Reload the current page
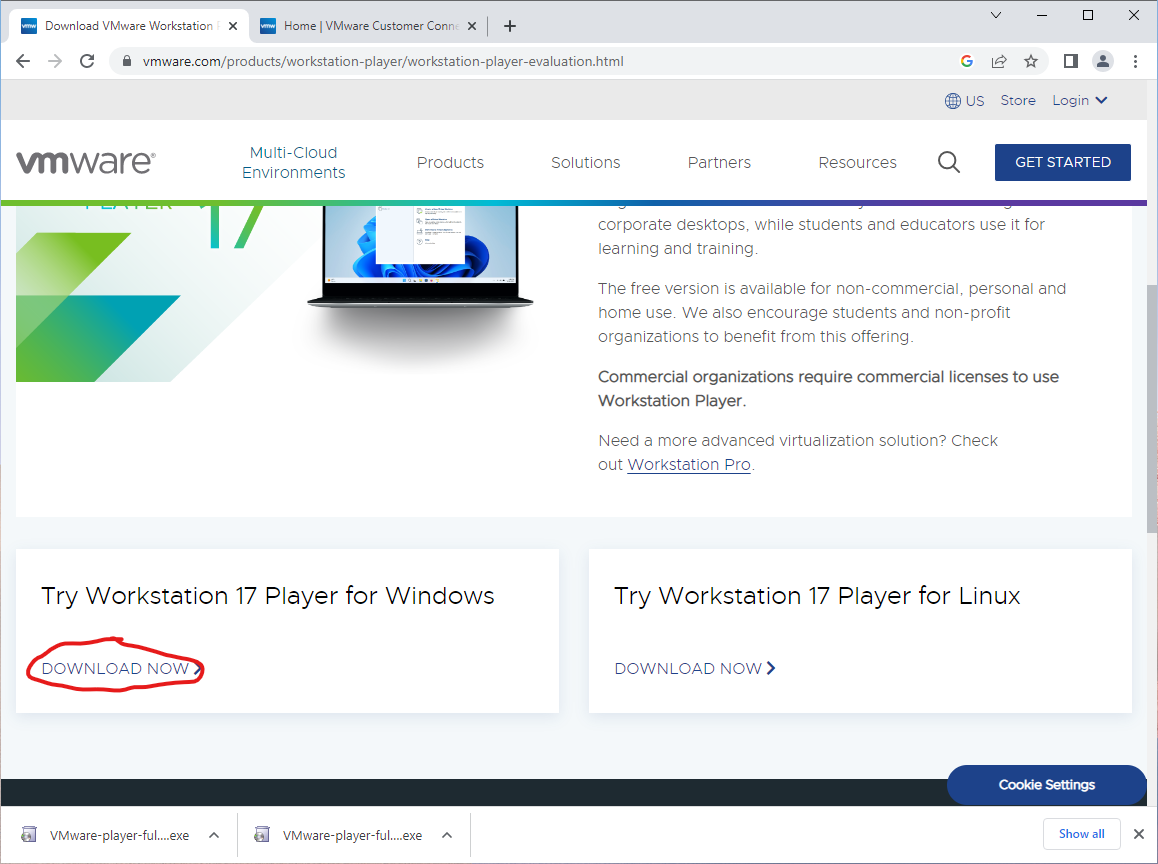Viewport: 1158px width, 864px height. (86, 61)
